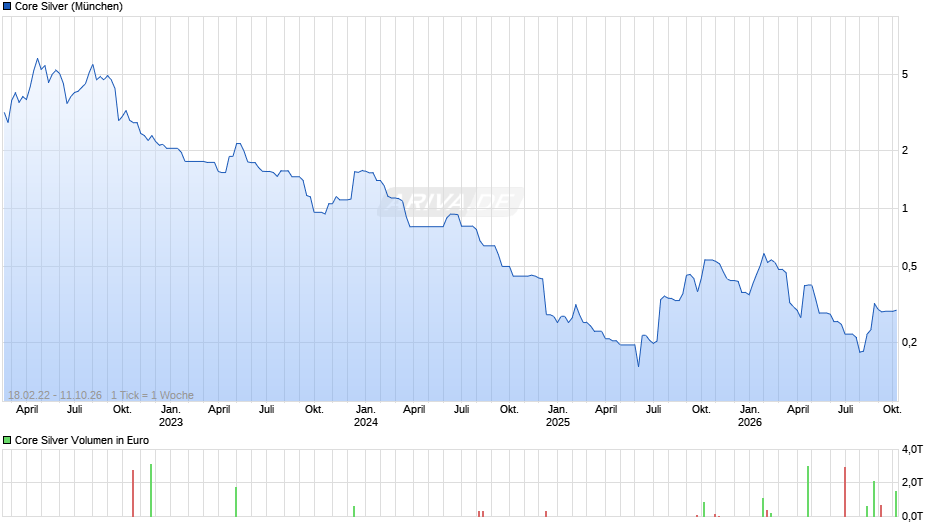Click the tall green volume bar at April 2026
Screen dimensions: 940x526
[808, 491]
